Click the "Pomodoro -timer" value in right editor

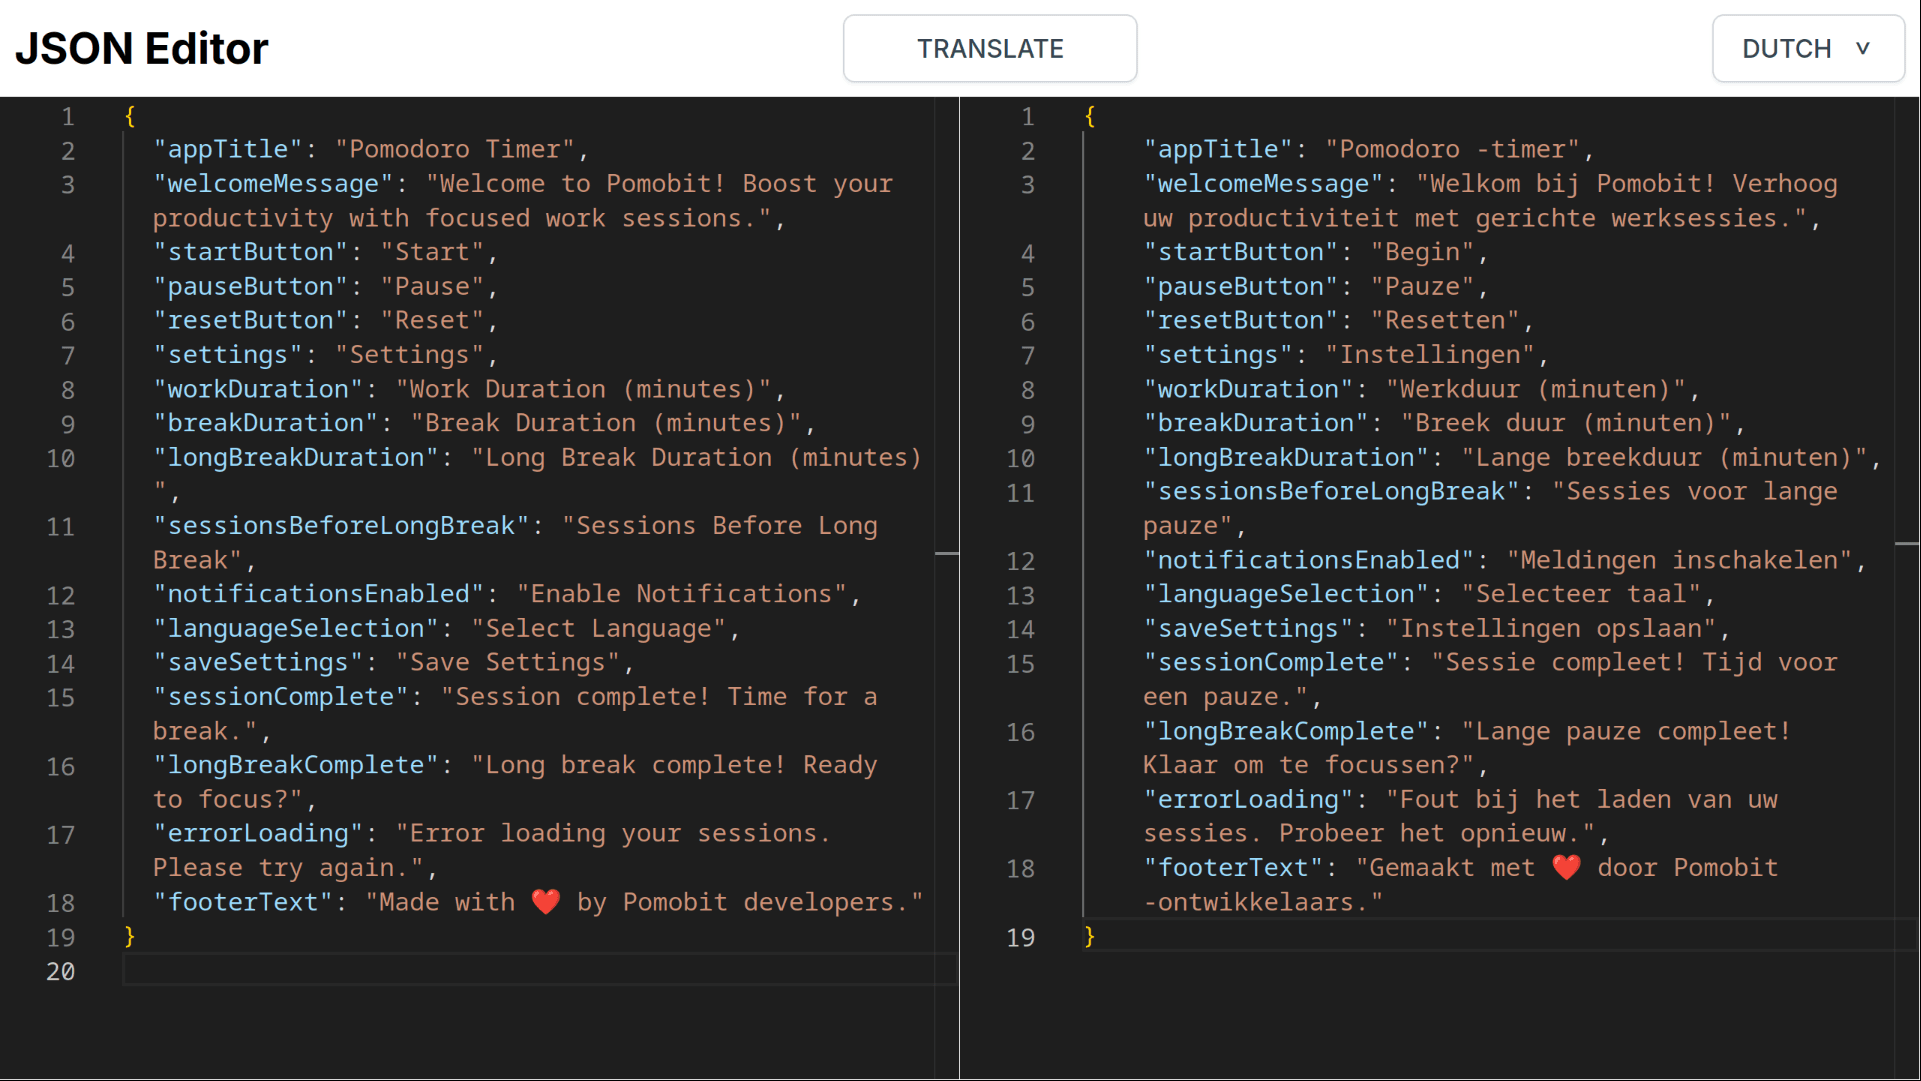(1452, 150)
